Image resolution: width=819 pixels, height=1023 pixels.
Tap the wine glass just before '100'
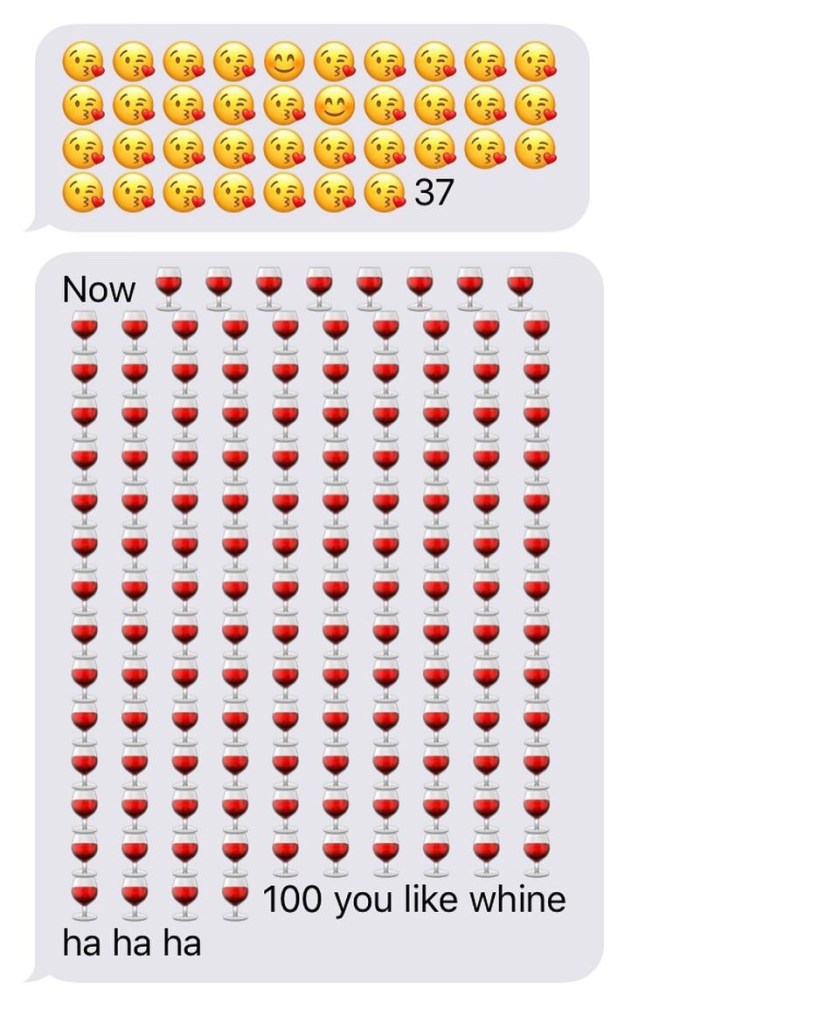pos(235,898)
